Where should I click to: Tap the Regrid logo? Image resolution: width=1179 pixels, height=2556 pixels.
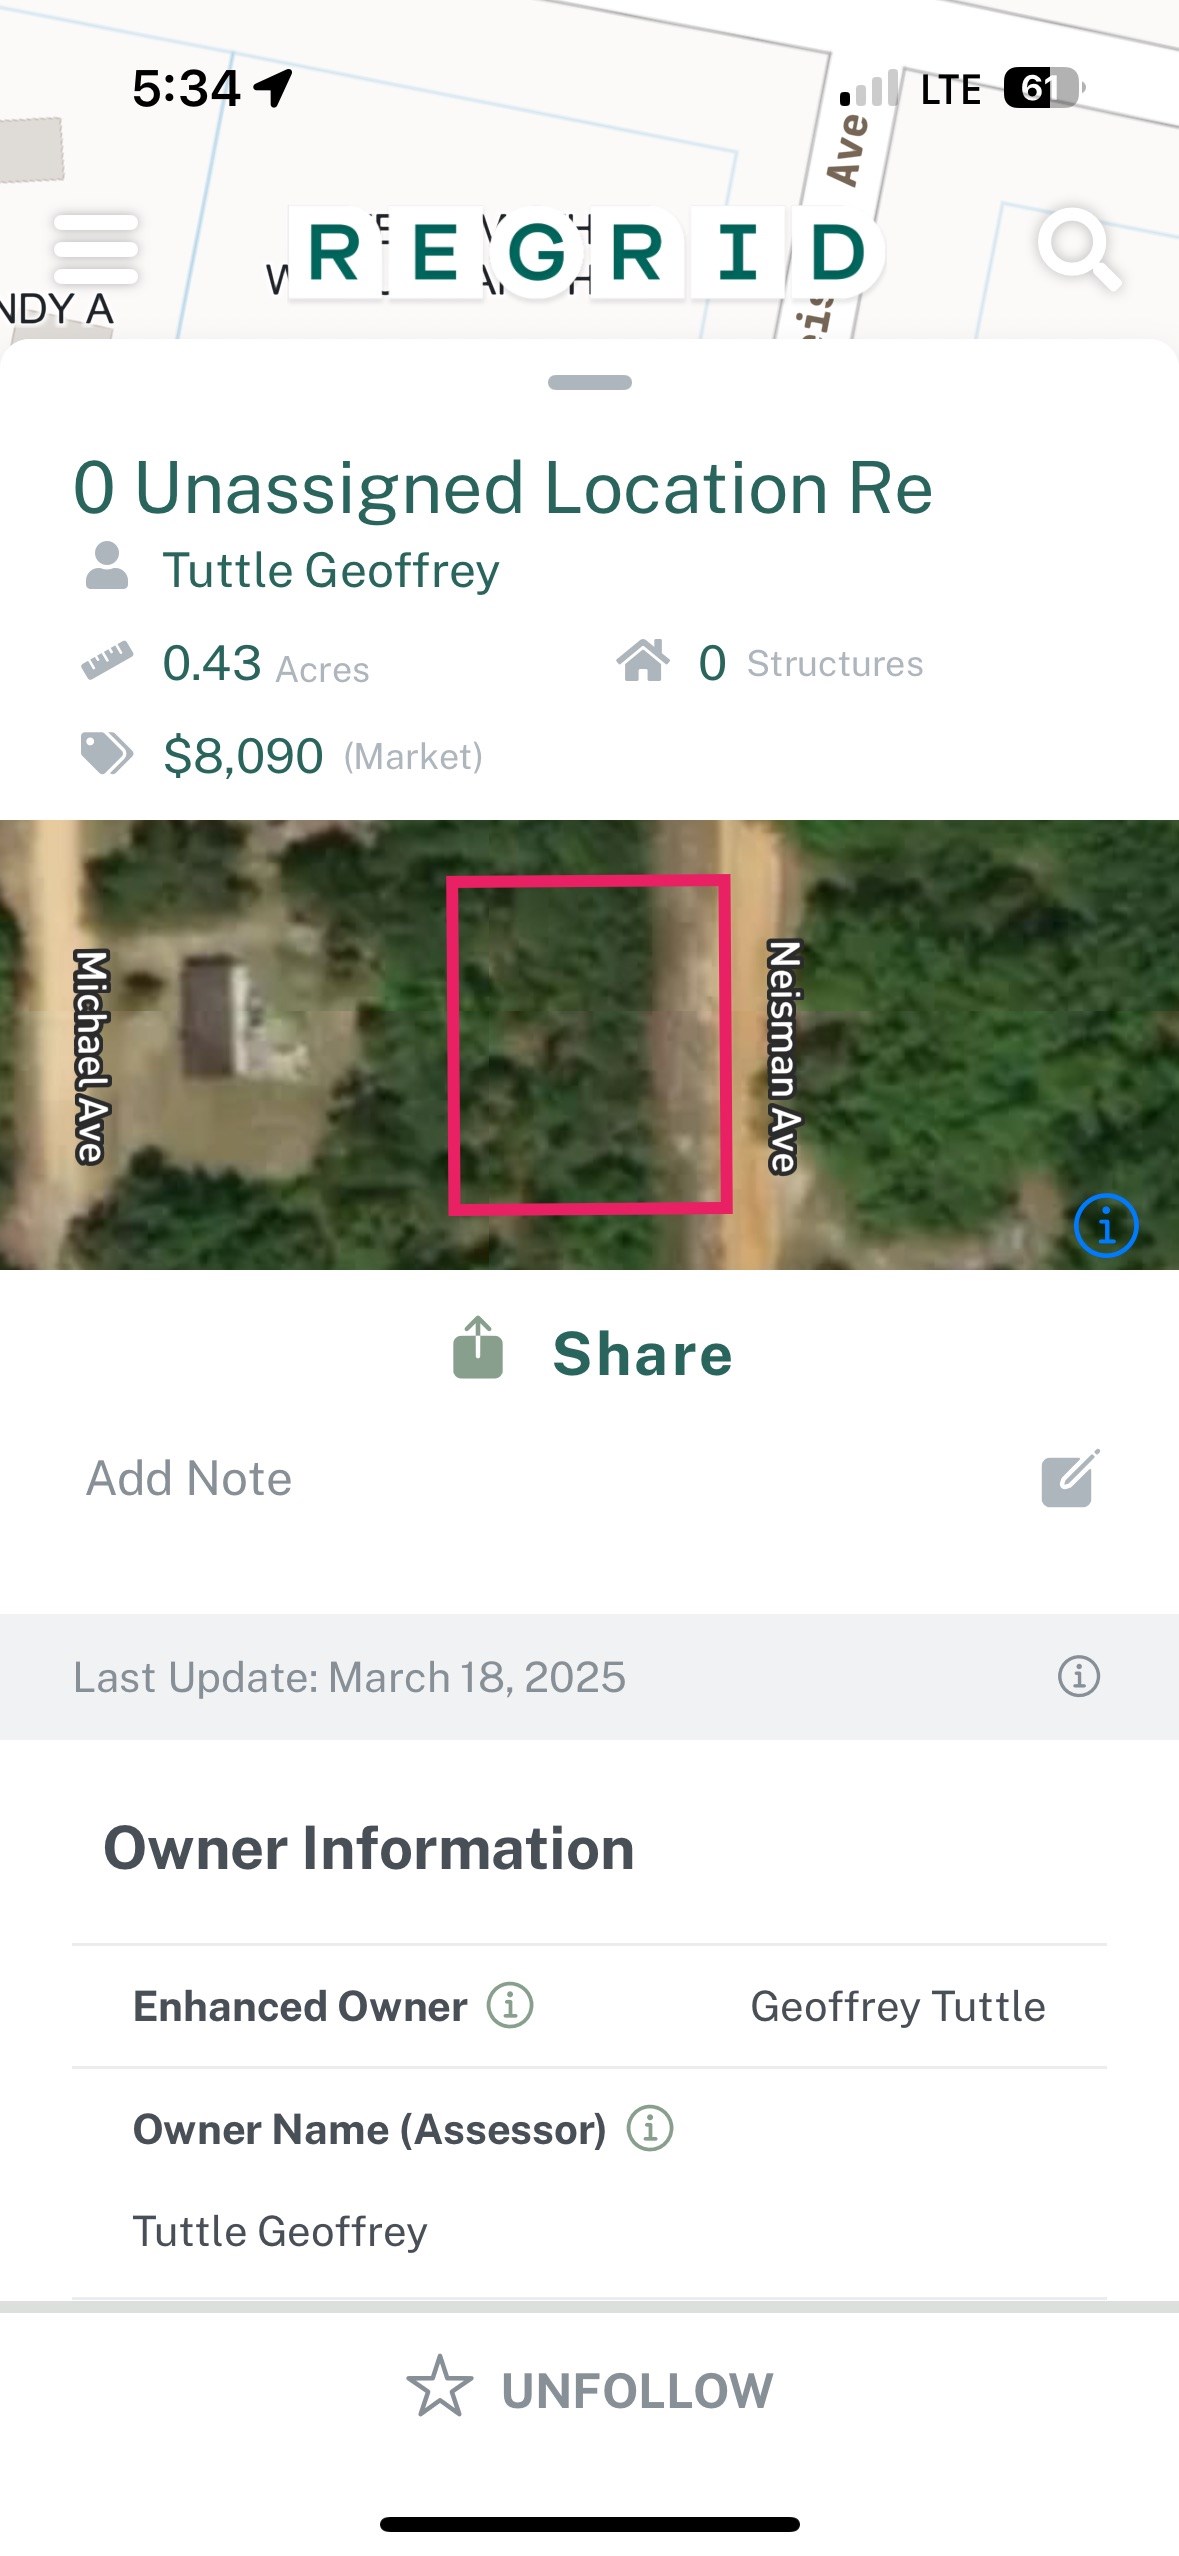pos(587,252)
